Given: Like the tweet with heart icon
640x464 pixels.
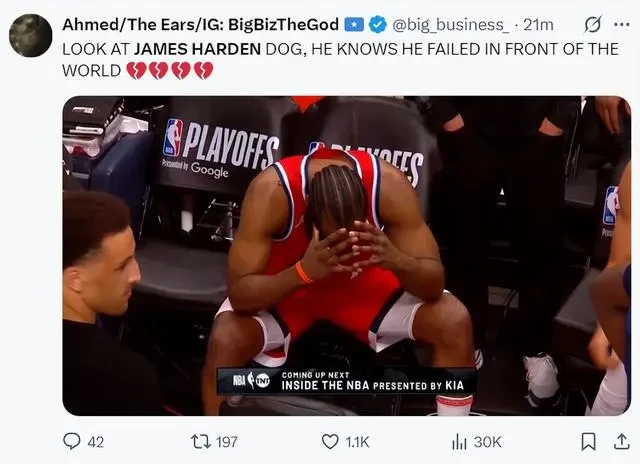Looking at the screenshot, I should pyautogui.click(x=330, y=442).
